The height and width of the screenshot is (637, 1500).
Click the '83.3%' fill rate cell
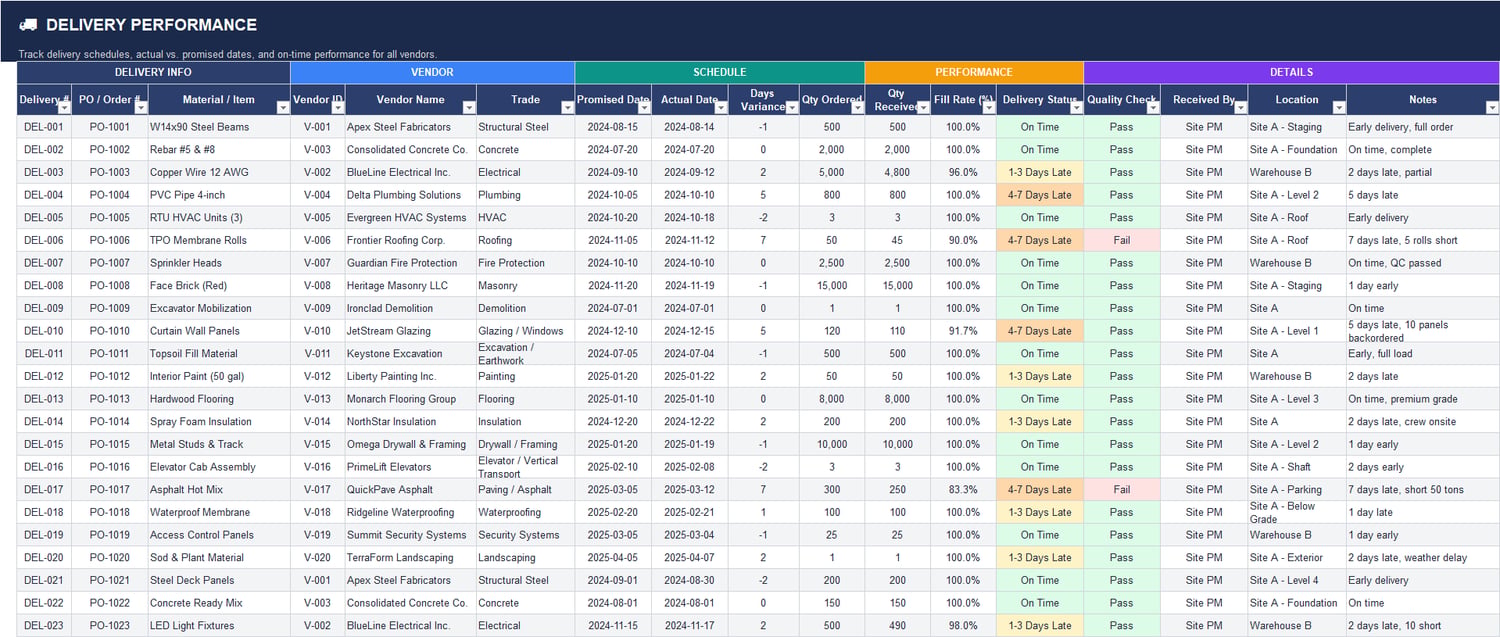click(x=963, y=490)
